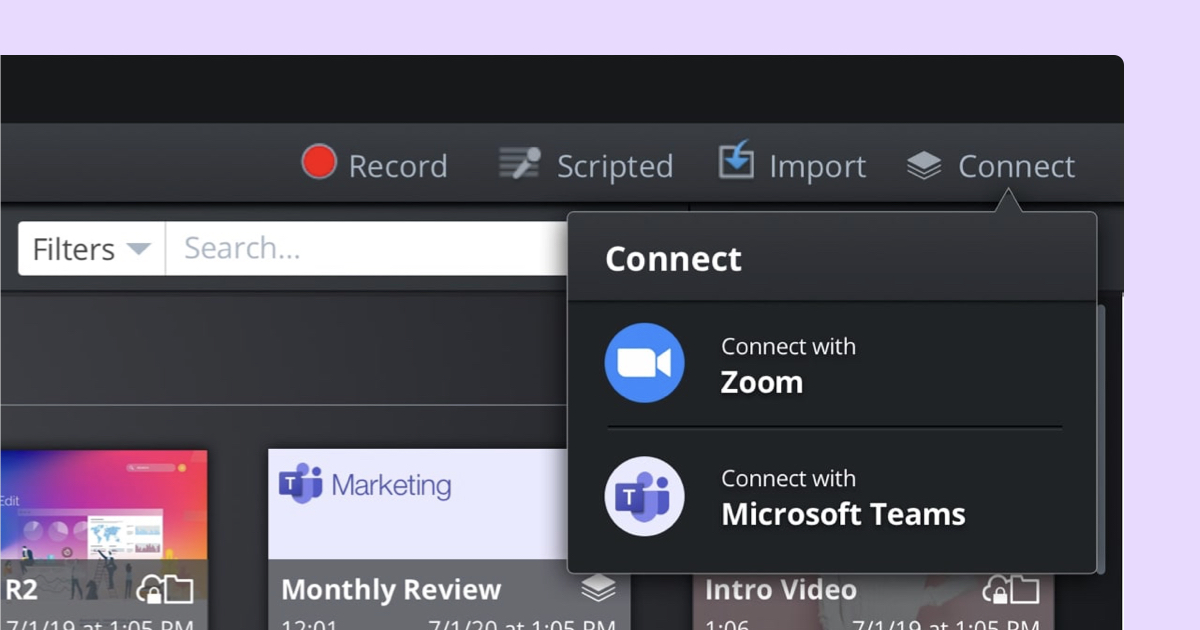Click the Connect popup scrollbar
This screenshot has height=630, width=1200.
(x=1103, y=438)
